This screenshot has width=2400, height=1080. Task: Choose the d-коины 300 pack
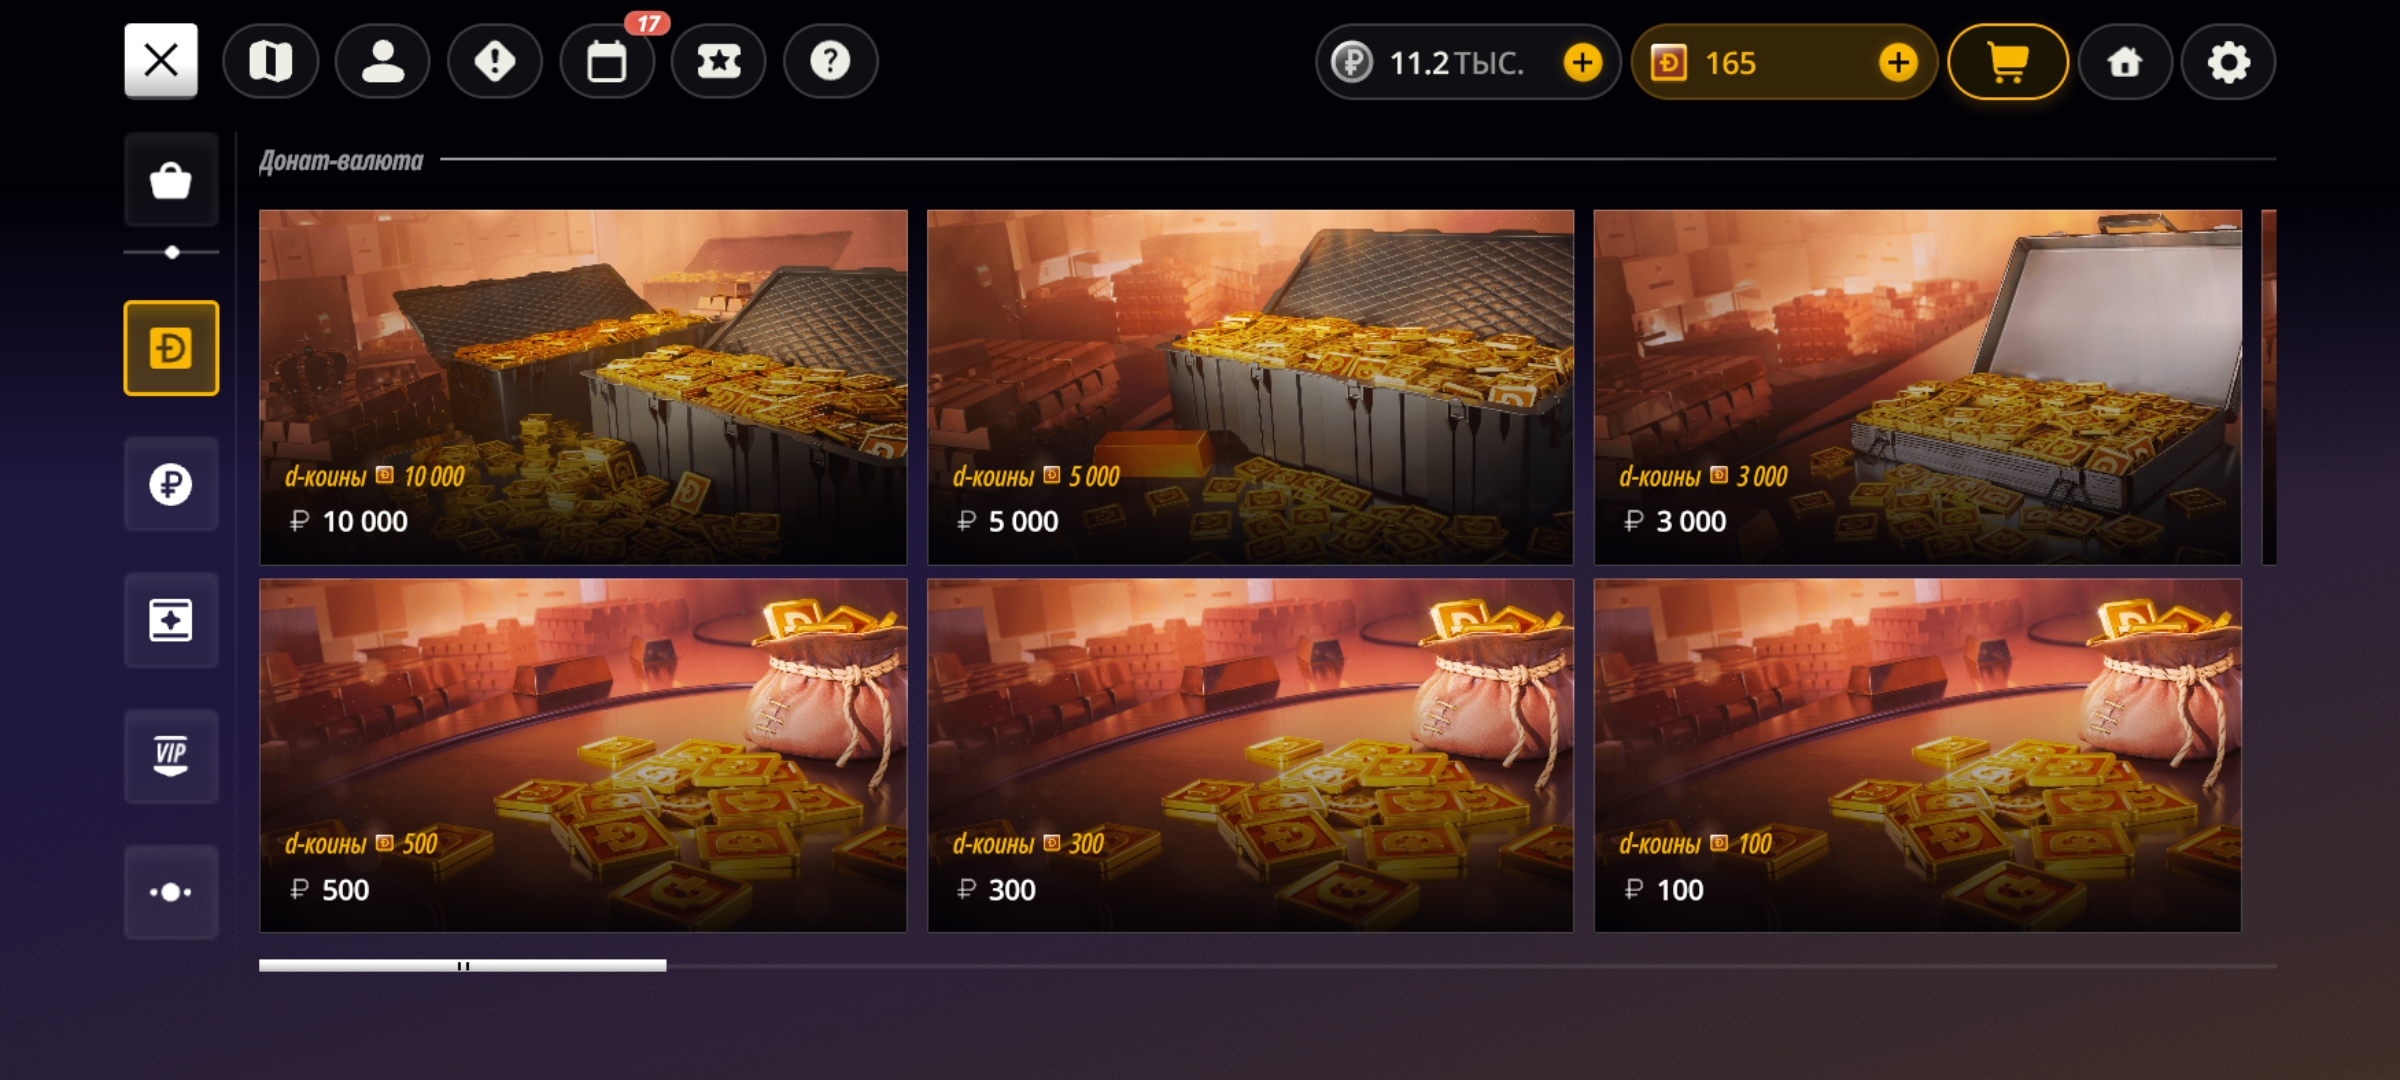point(1250,755)
